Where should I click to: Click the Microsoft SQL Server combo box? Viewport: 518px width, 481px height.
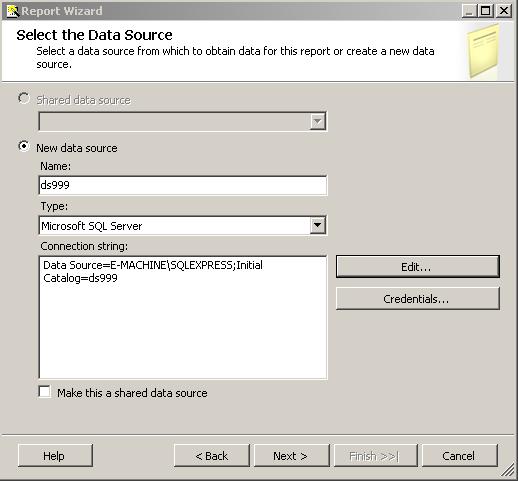[183, 226]
